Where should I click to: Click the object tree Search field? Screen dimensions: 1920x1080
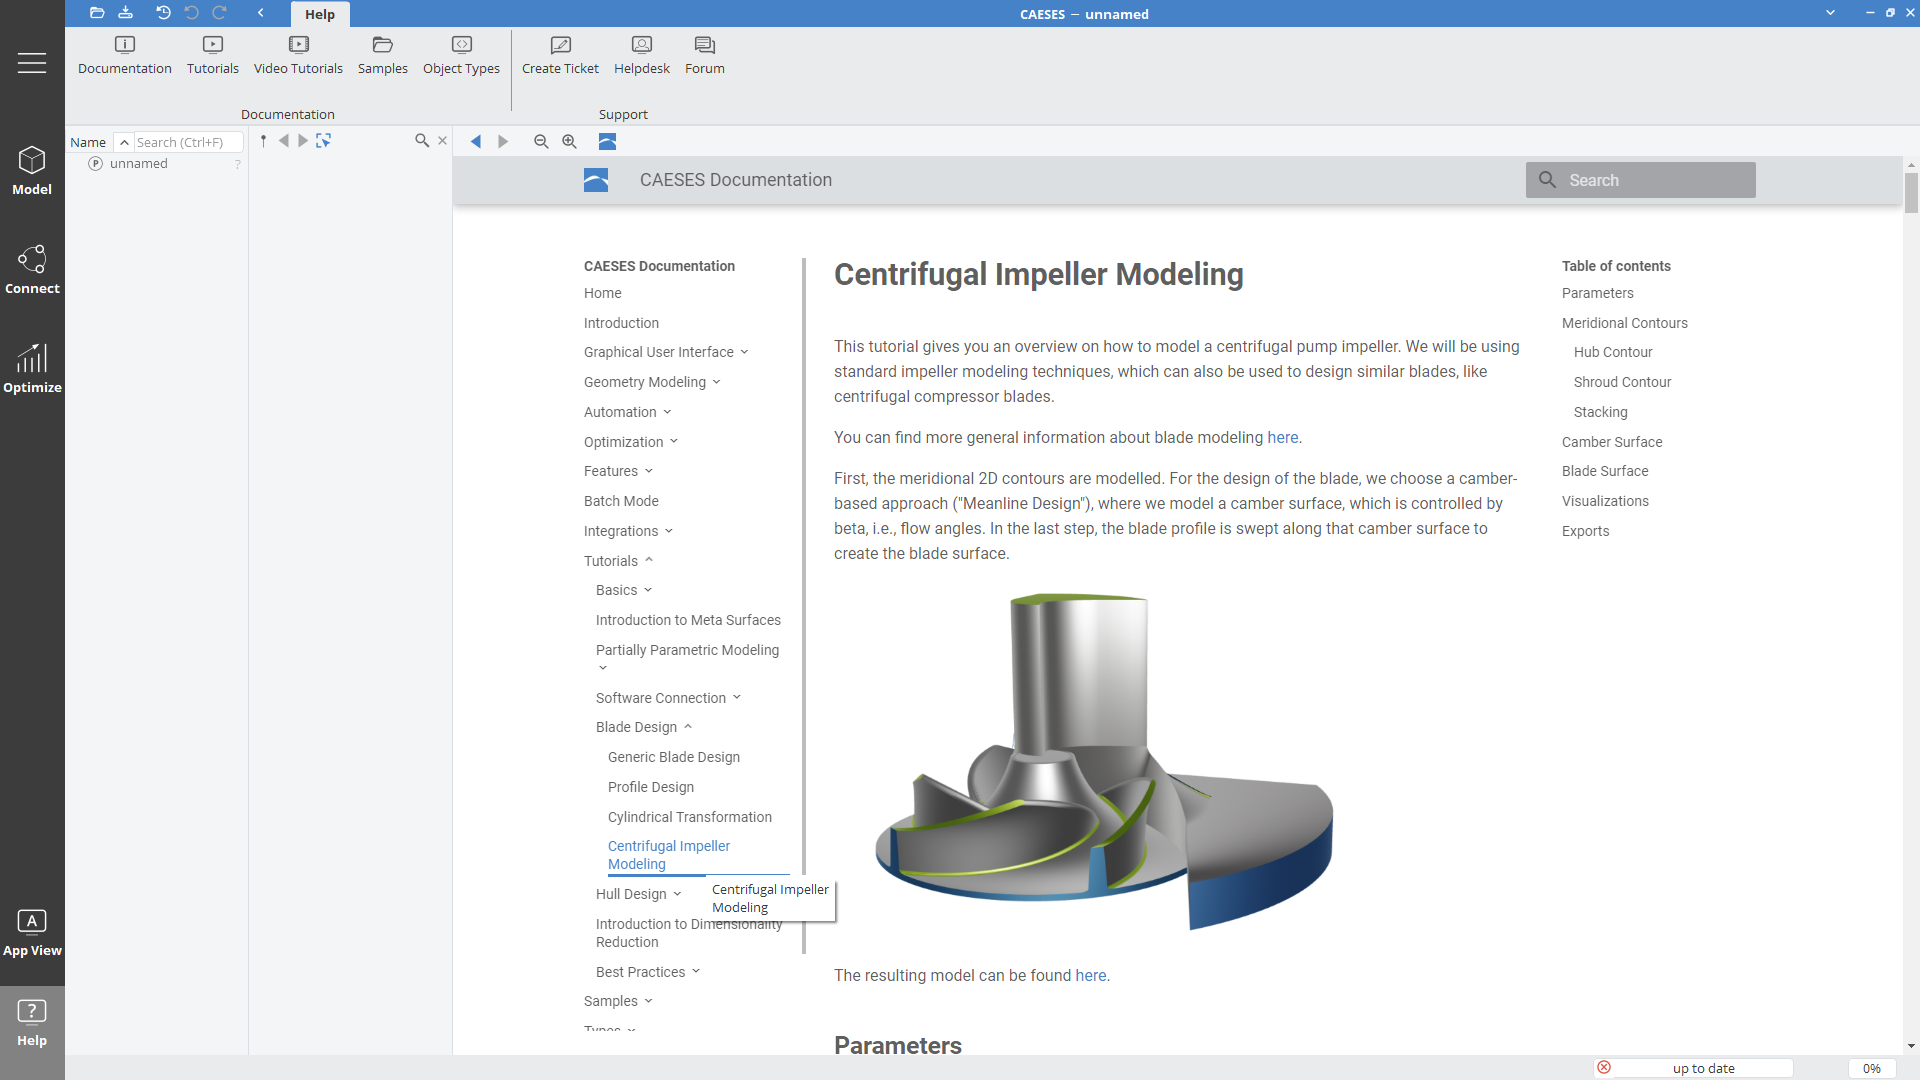(x=188, y=142)
